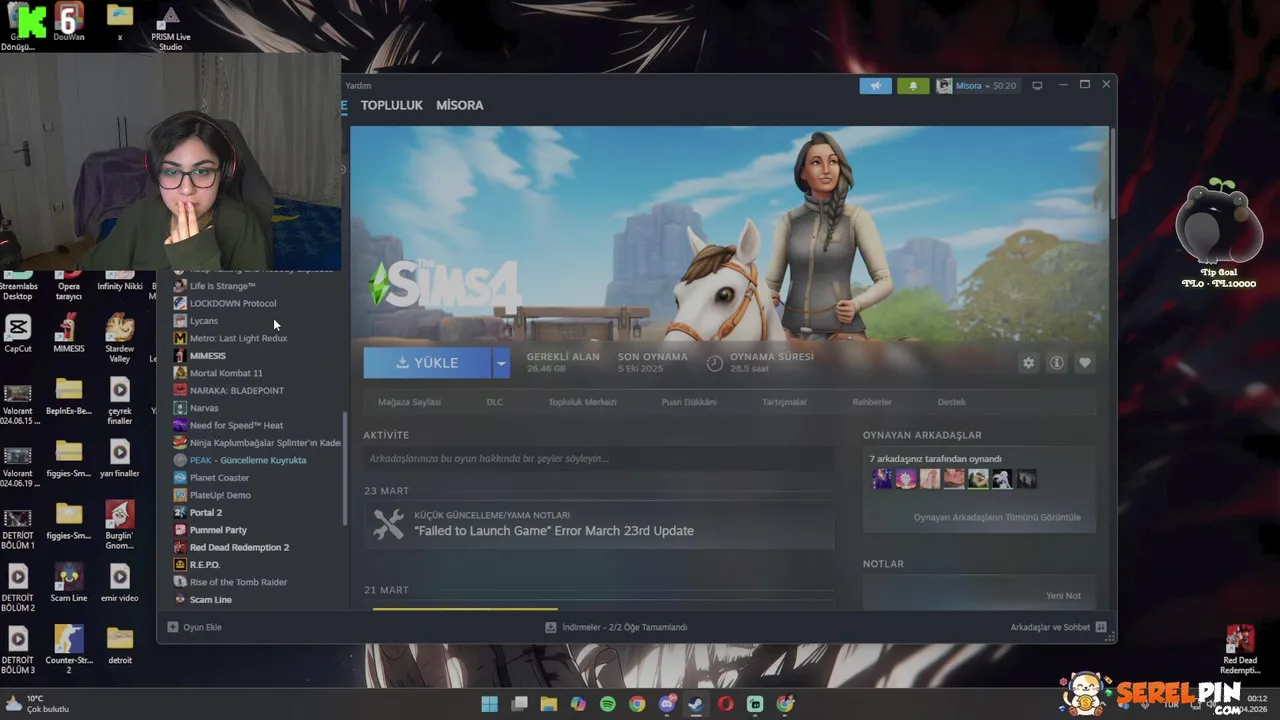Viewport: 1280px width, 720px height.
Task: Open Tartışmalar tab
Action: tap(784, 402)
